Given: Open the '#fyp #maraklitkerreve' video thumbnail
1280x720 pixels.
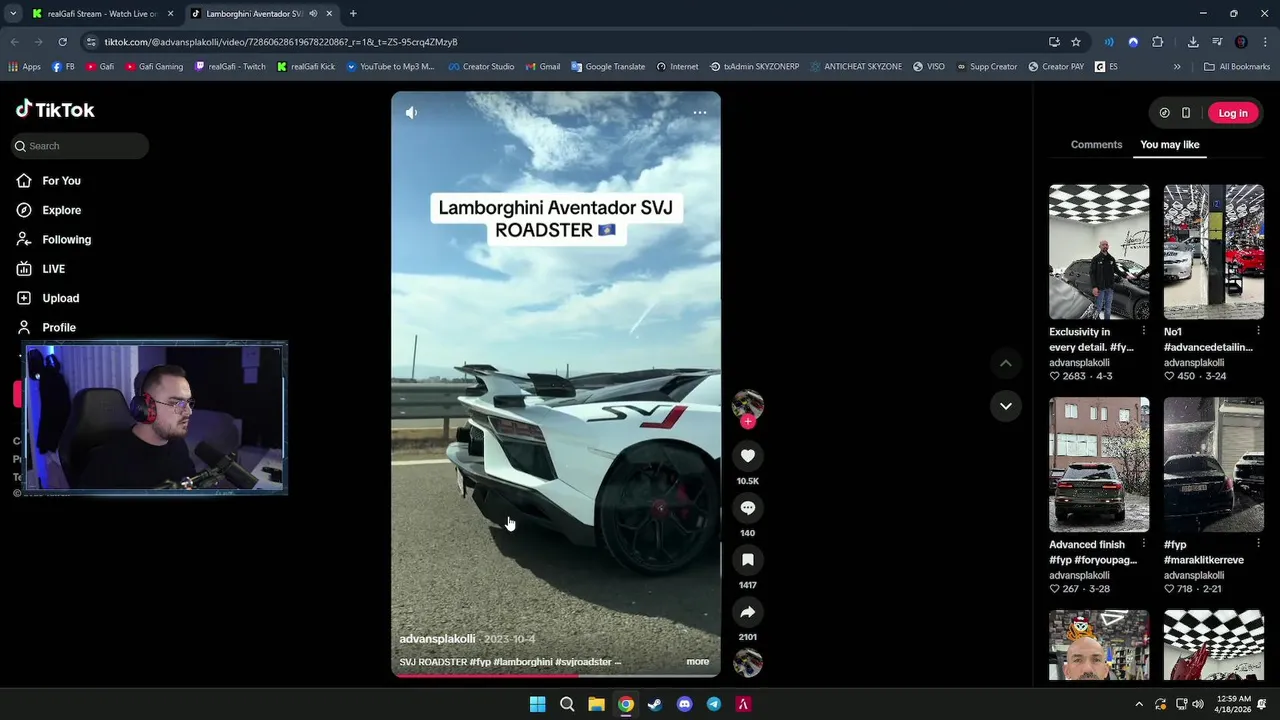Looking at the screenshot, I should point(1213,465).
